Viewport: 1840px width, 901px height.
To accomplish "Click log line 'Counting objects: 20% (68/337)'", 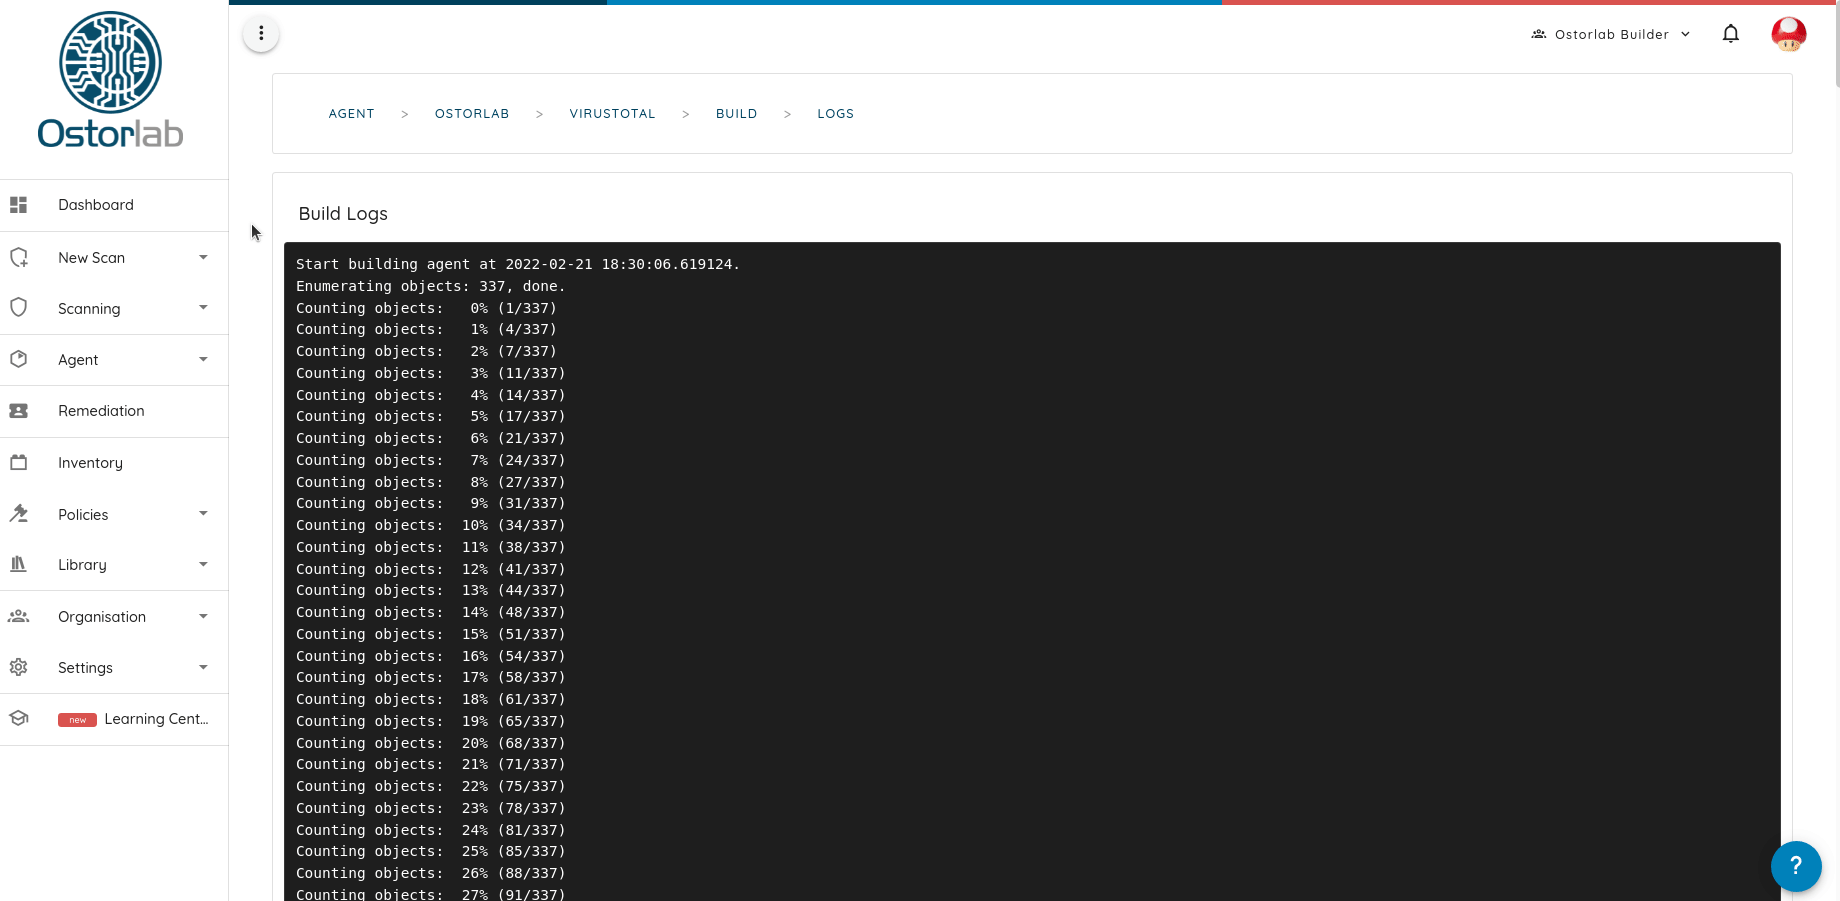I will [431, 743].
